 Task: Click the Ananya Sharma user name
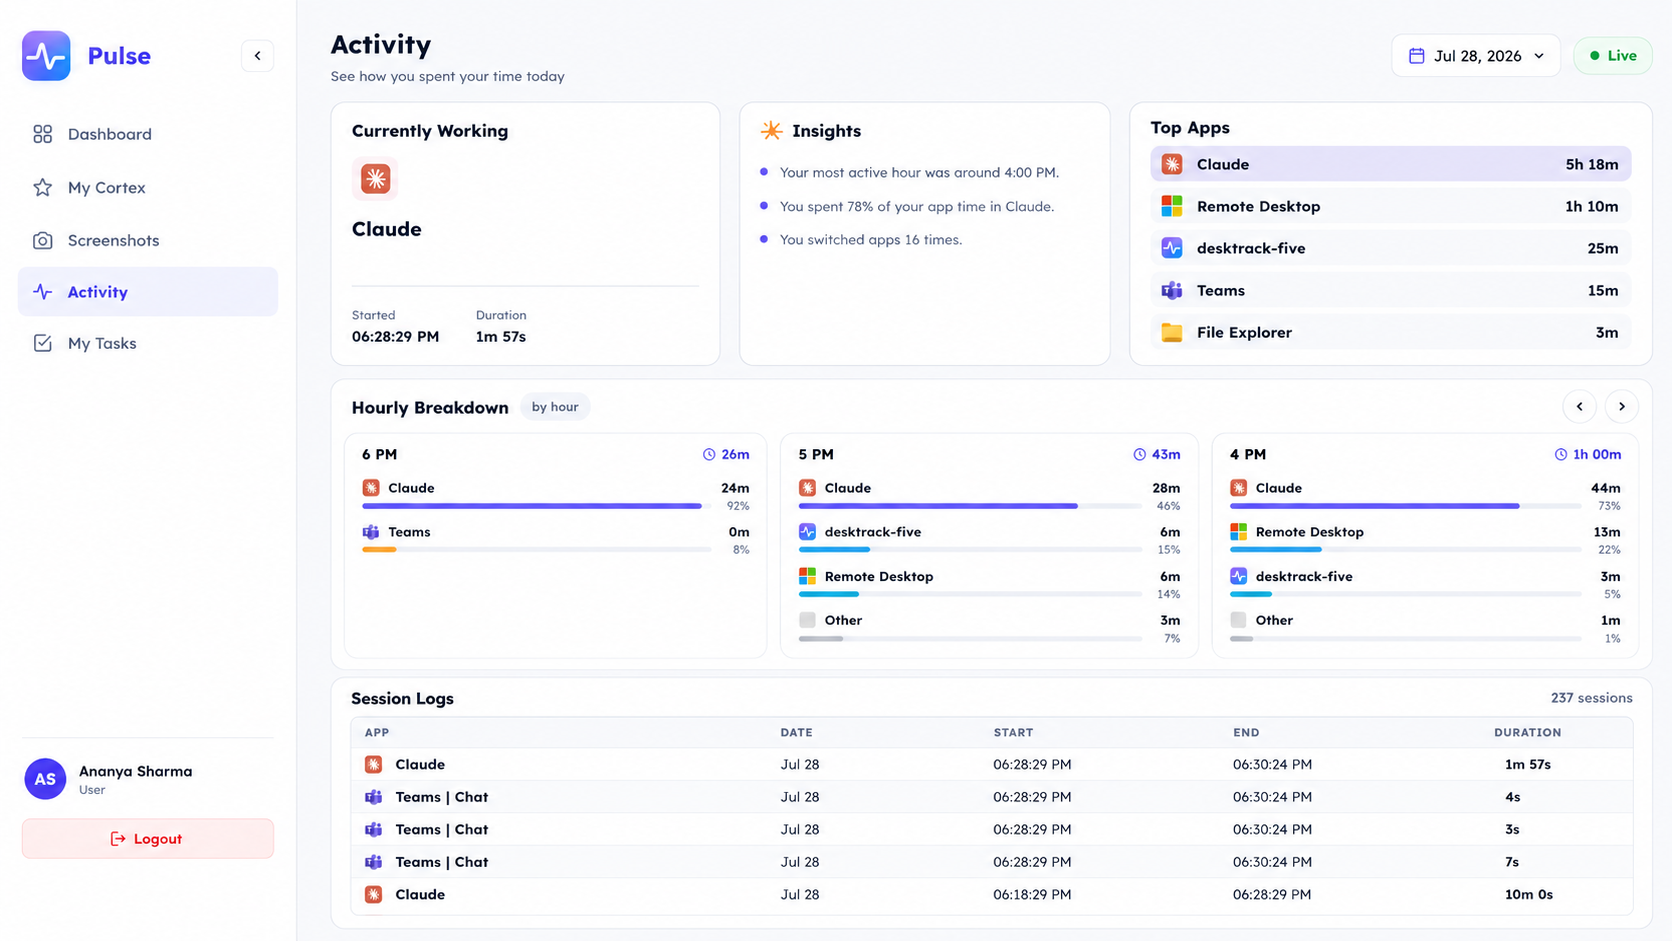(136, 771)
